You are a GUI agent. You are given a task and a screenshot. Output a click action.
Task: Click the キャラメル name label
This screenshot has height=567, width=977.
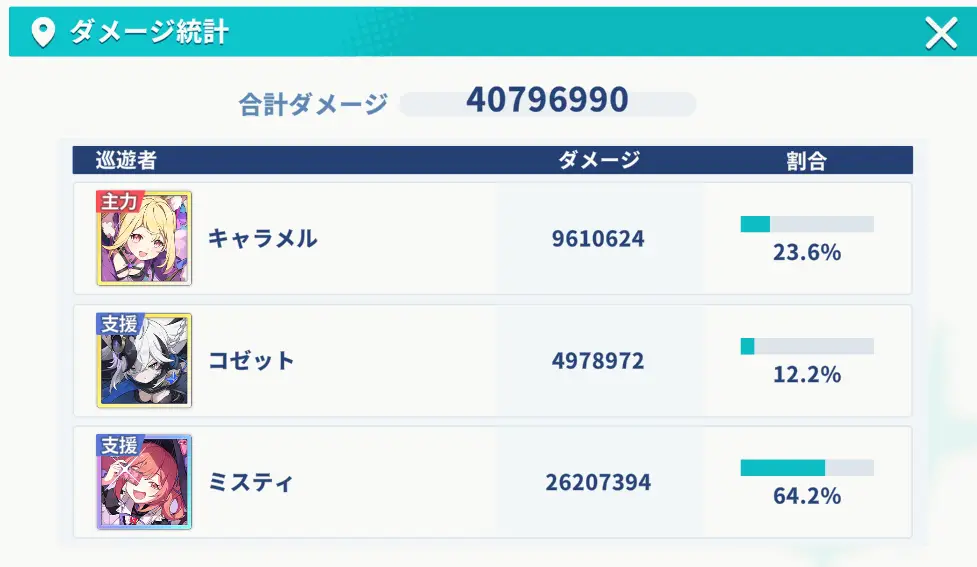pyautogui.click(x=262, y=239)
